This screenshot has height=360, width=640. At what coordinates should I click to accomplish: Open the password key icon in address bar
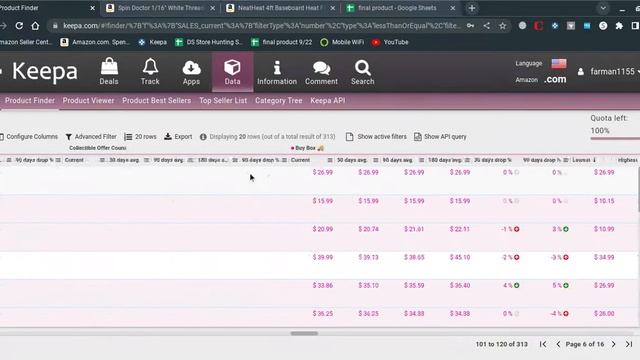[471, 26]
